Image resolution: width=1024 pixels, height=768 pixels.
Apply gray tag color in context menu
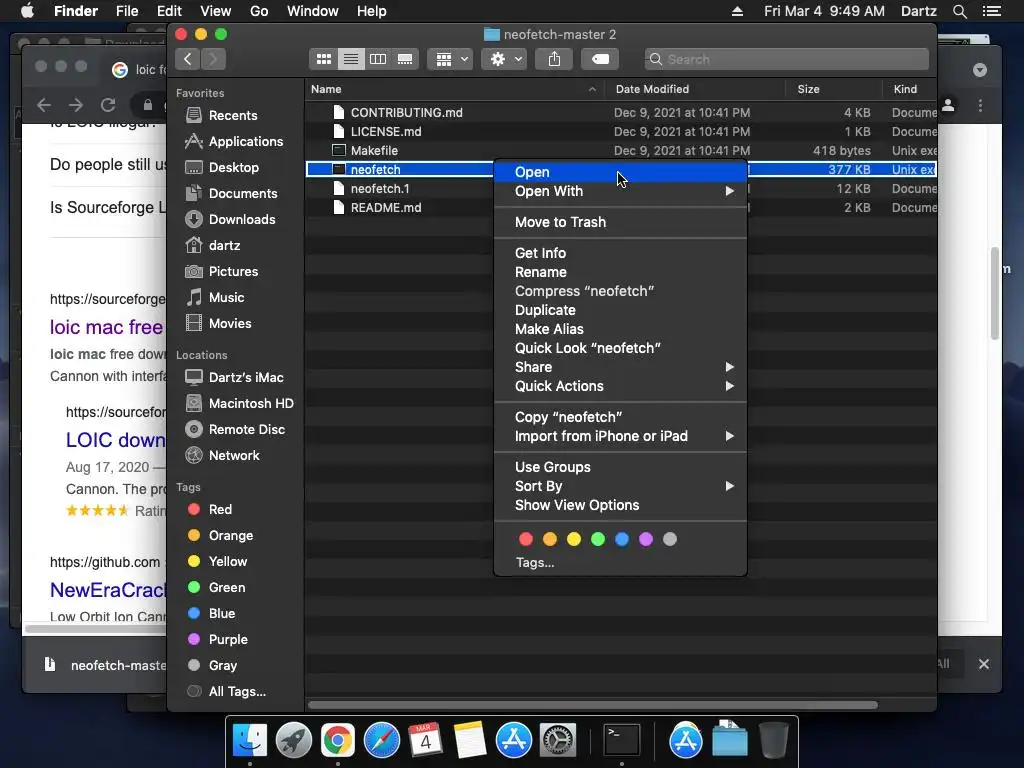tap(670, 539)
